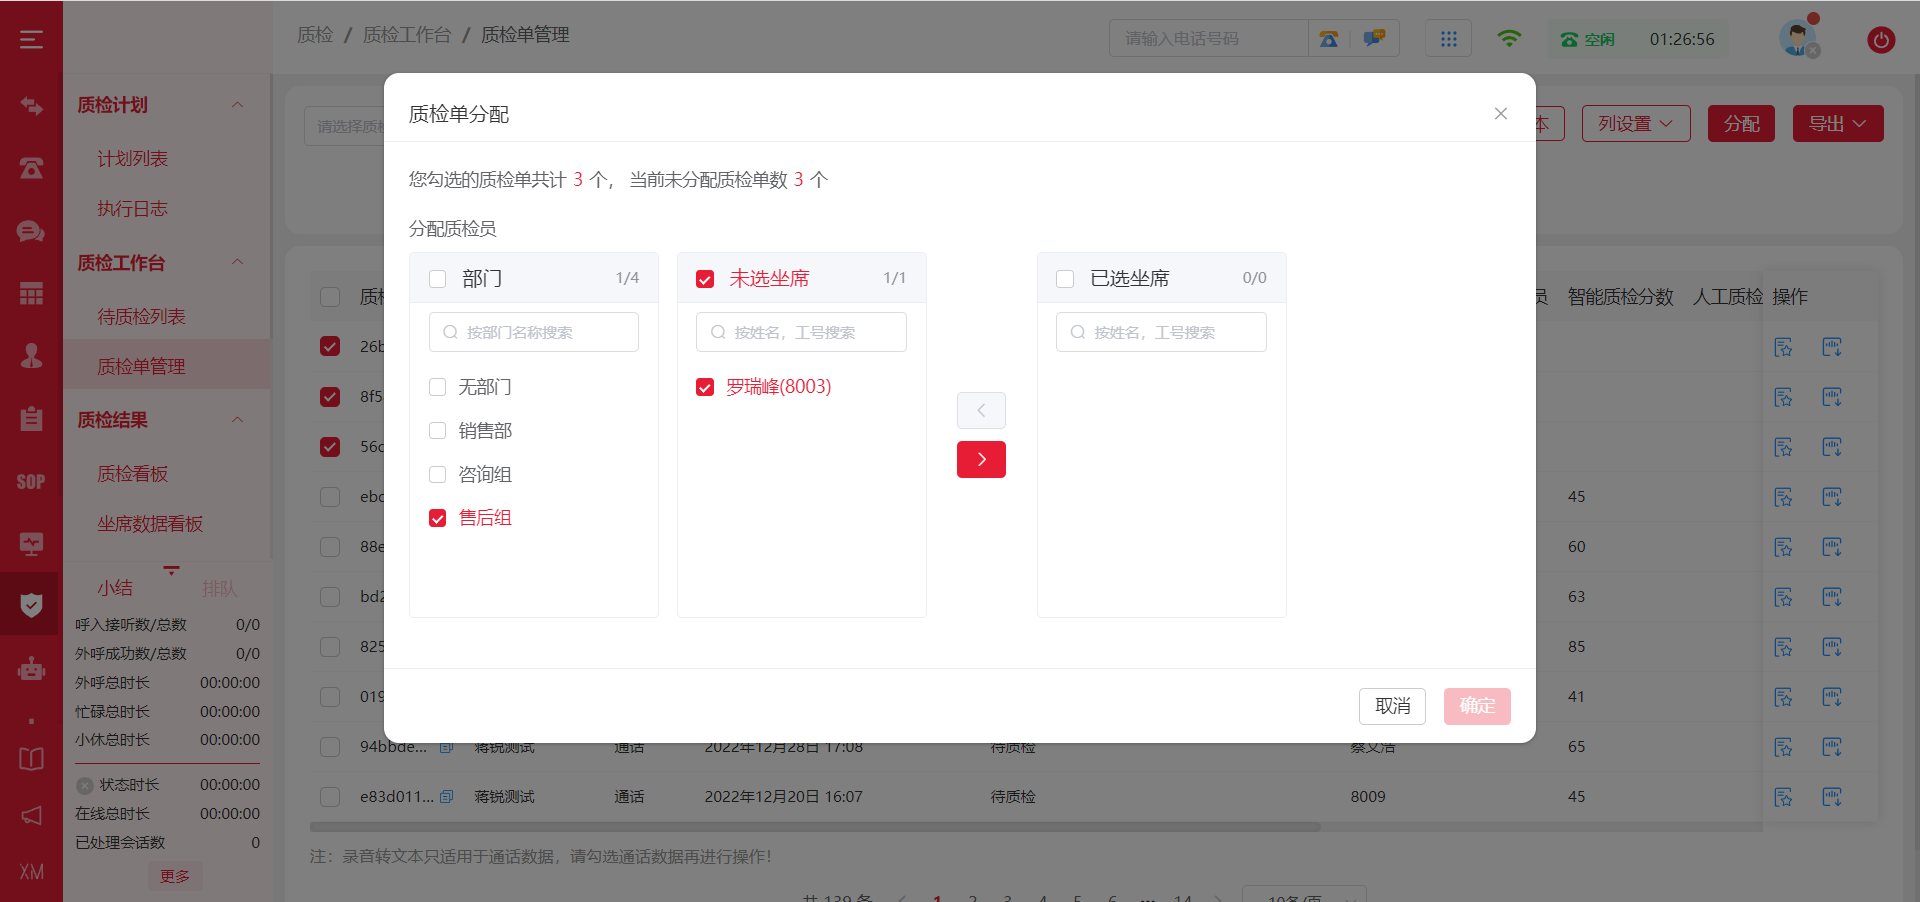The height and width of the screenshot is (902, 1920).
Task: Open the nine-dot apps grid icon
Action: 1448,39
